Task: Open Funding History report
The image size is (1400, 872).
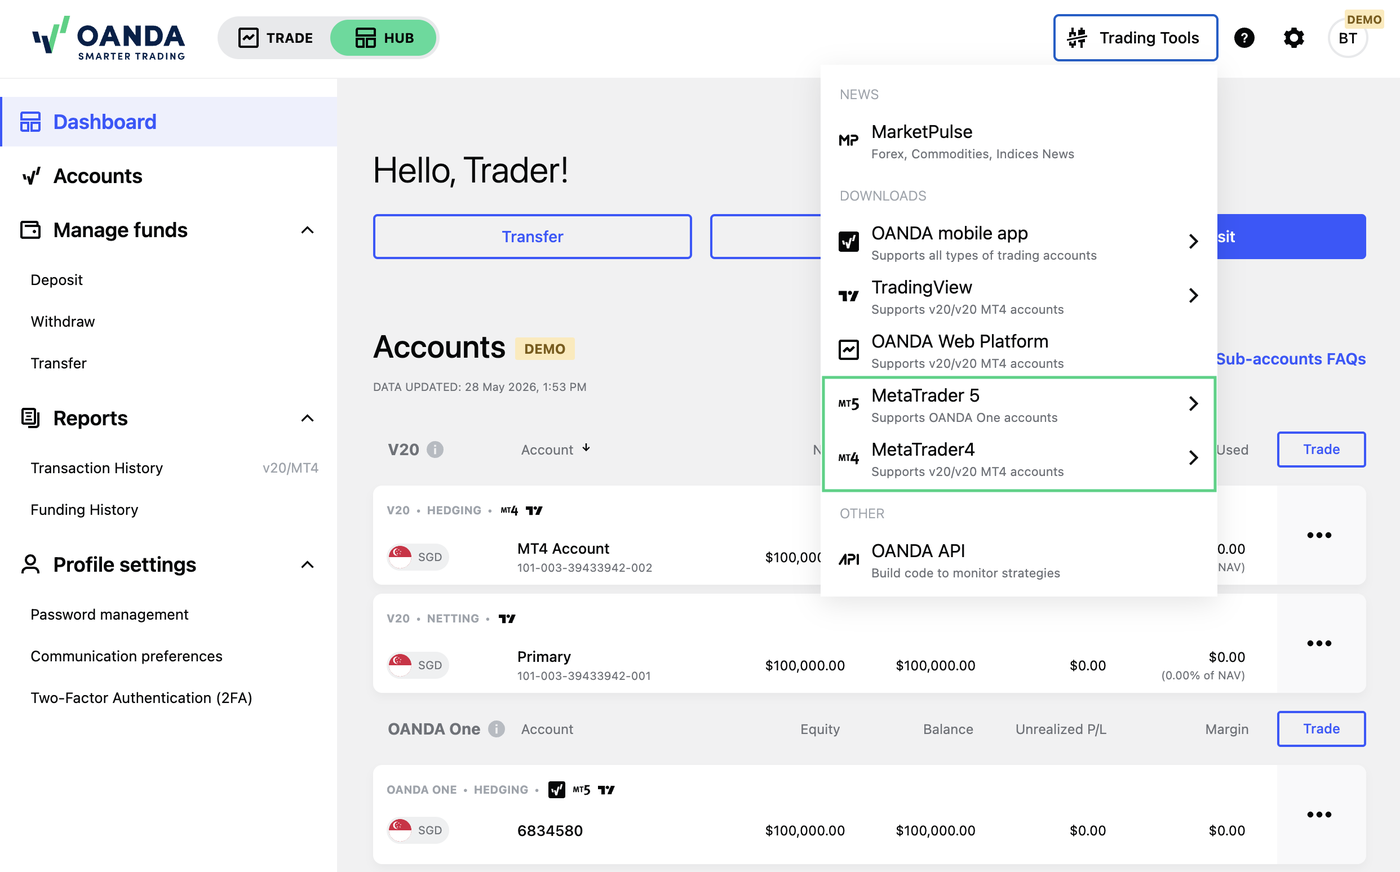Action: point(85,510)
